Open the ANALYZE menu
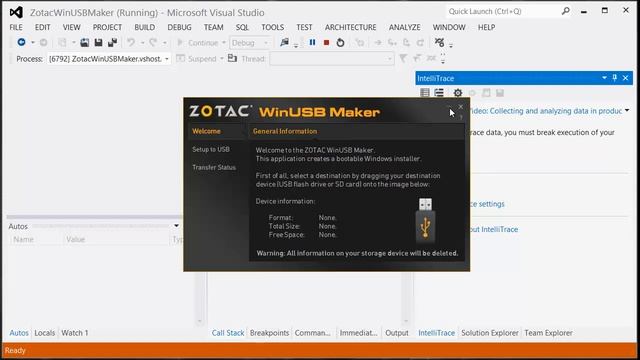Viewport: 640px width, 360px height. (x=404, y=27)
